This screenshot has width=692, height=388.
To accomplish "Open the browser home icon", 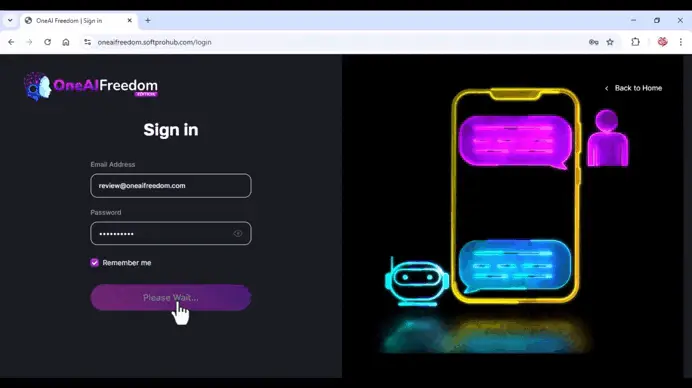I will [66, 42].
